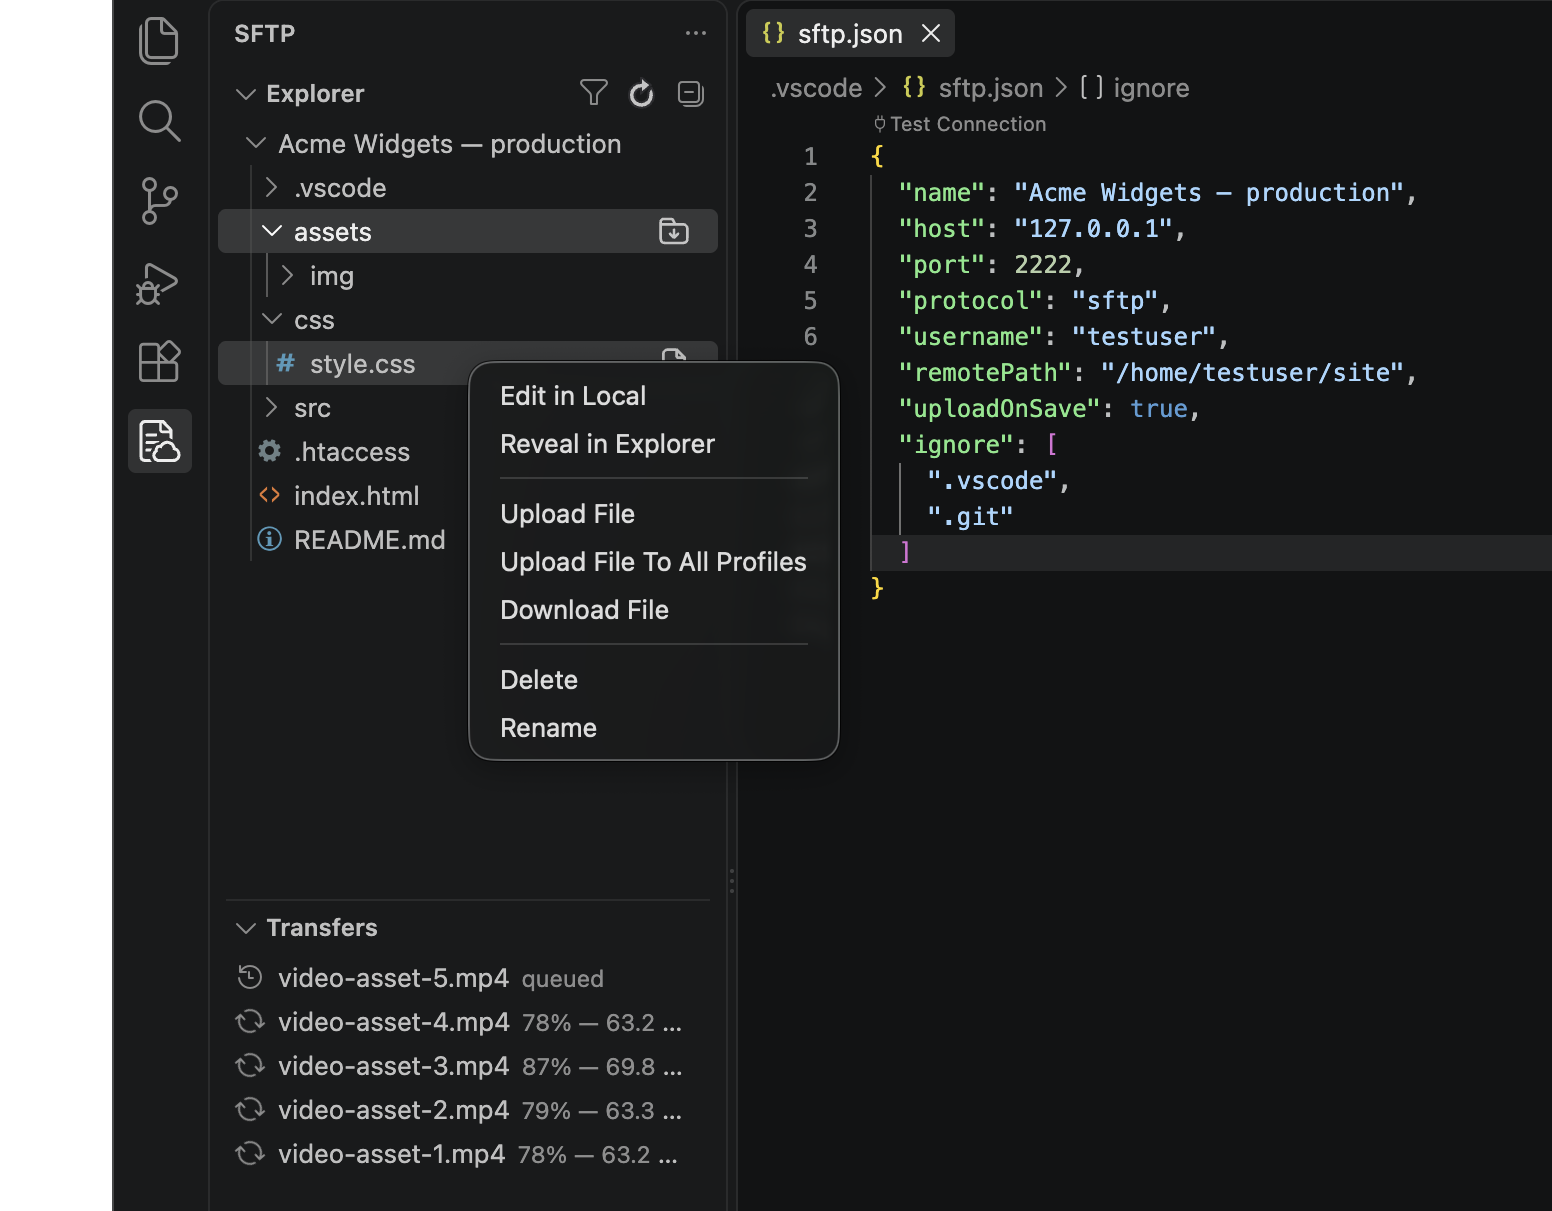1552x1211 pixels.
Task: Open index.html in the tree
Action: (x=356, y=495)
